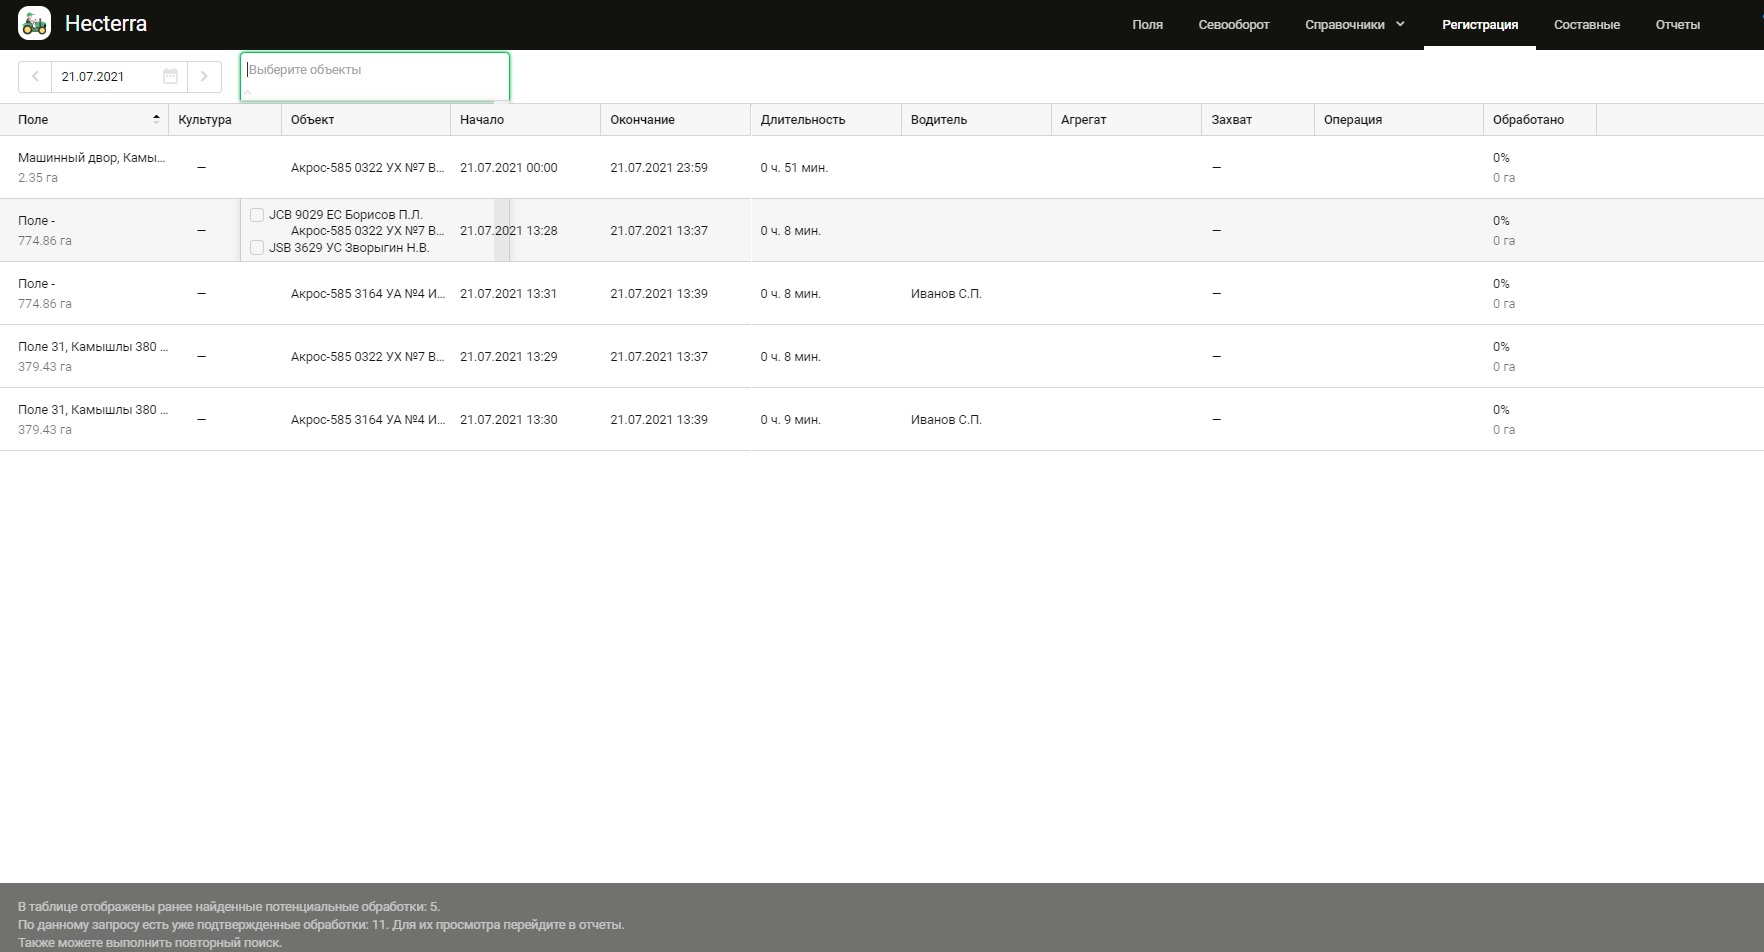This screenshot has height=952, width=1764.
Task: Check the JSB 3629 УС Зворыгин Н.В. checkbox
Action: (257, 248)
